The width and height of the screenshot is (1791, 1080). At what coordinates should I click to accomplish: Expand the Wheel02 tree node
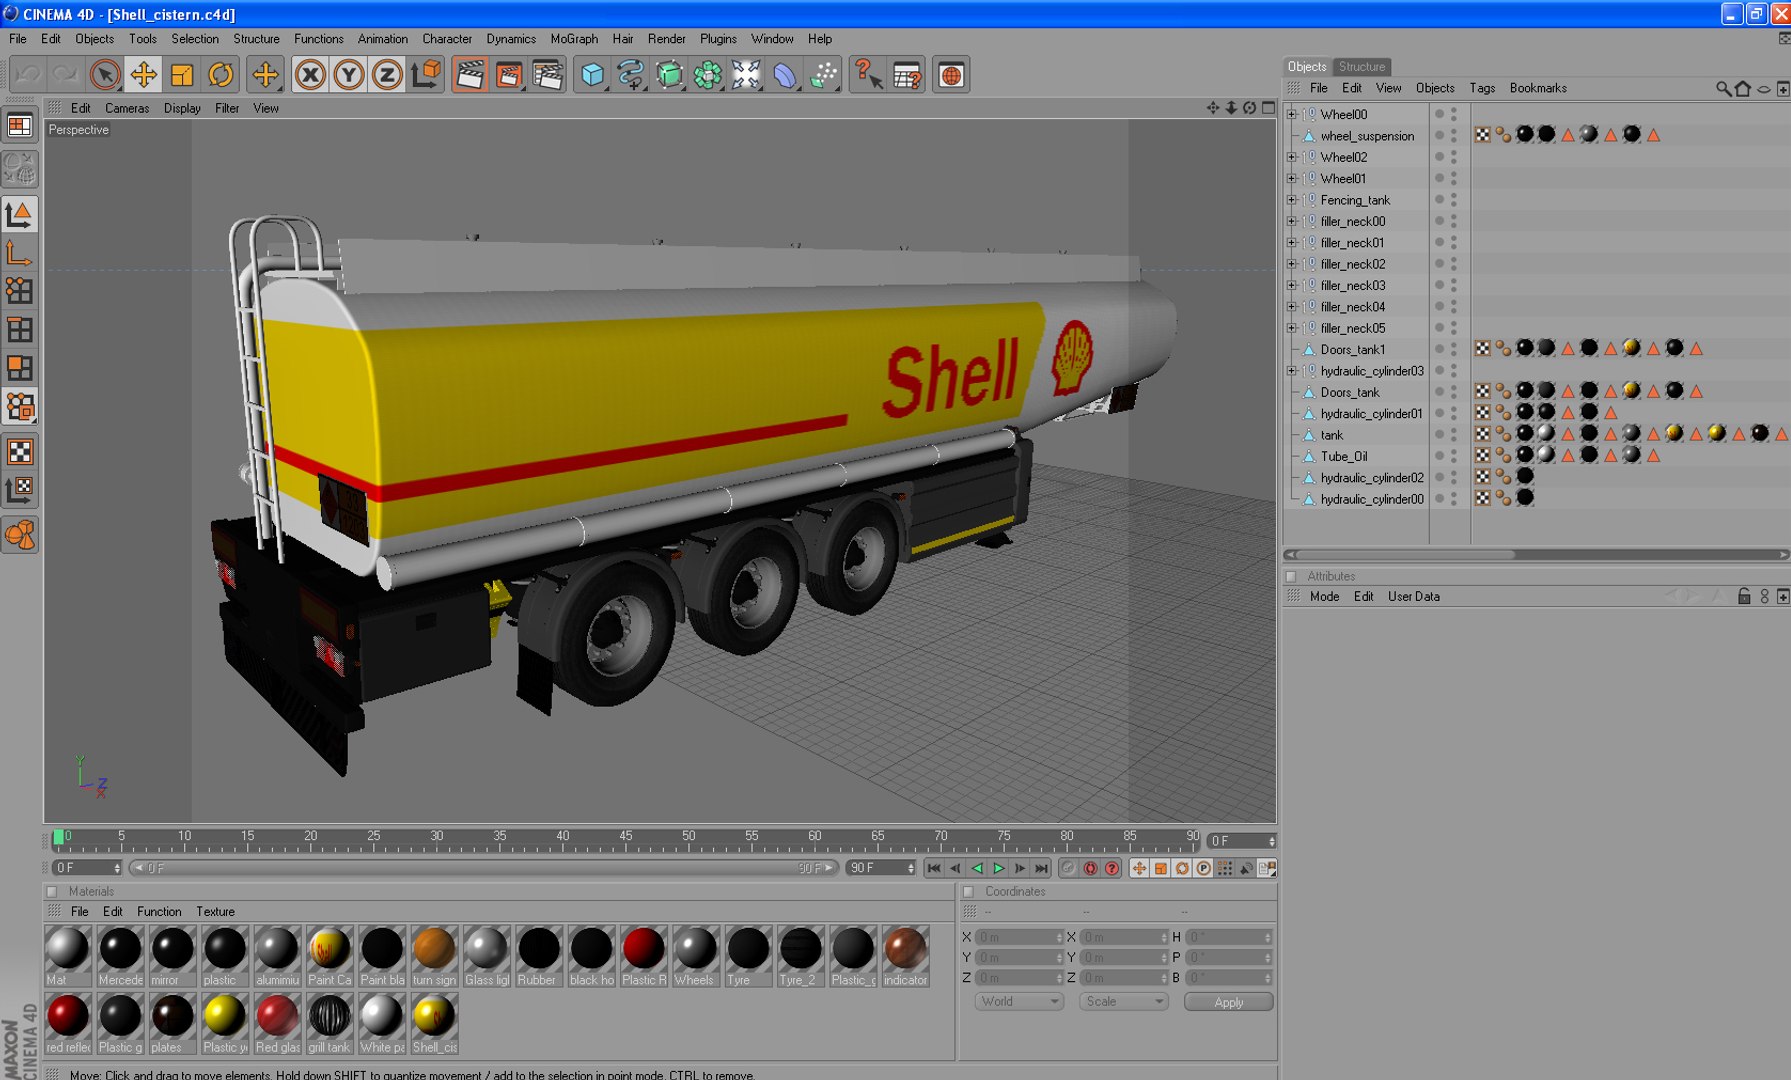pos(1292,157)
